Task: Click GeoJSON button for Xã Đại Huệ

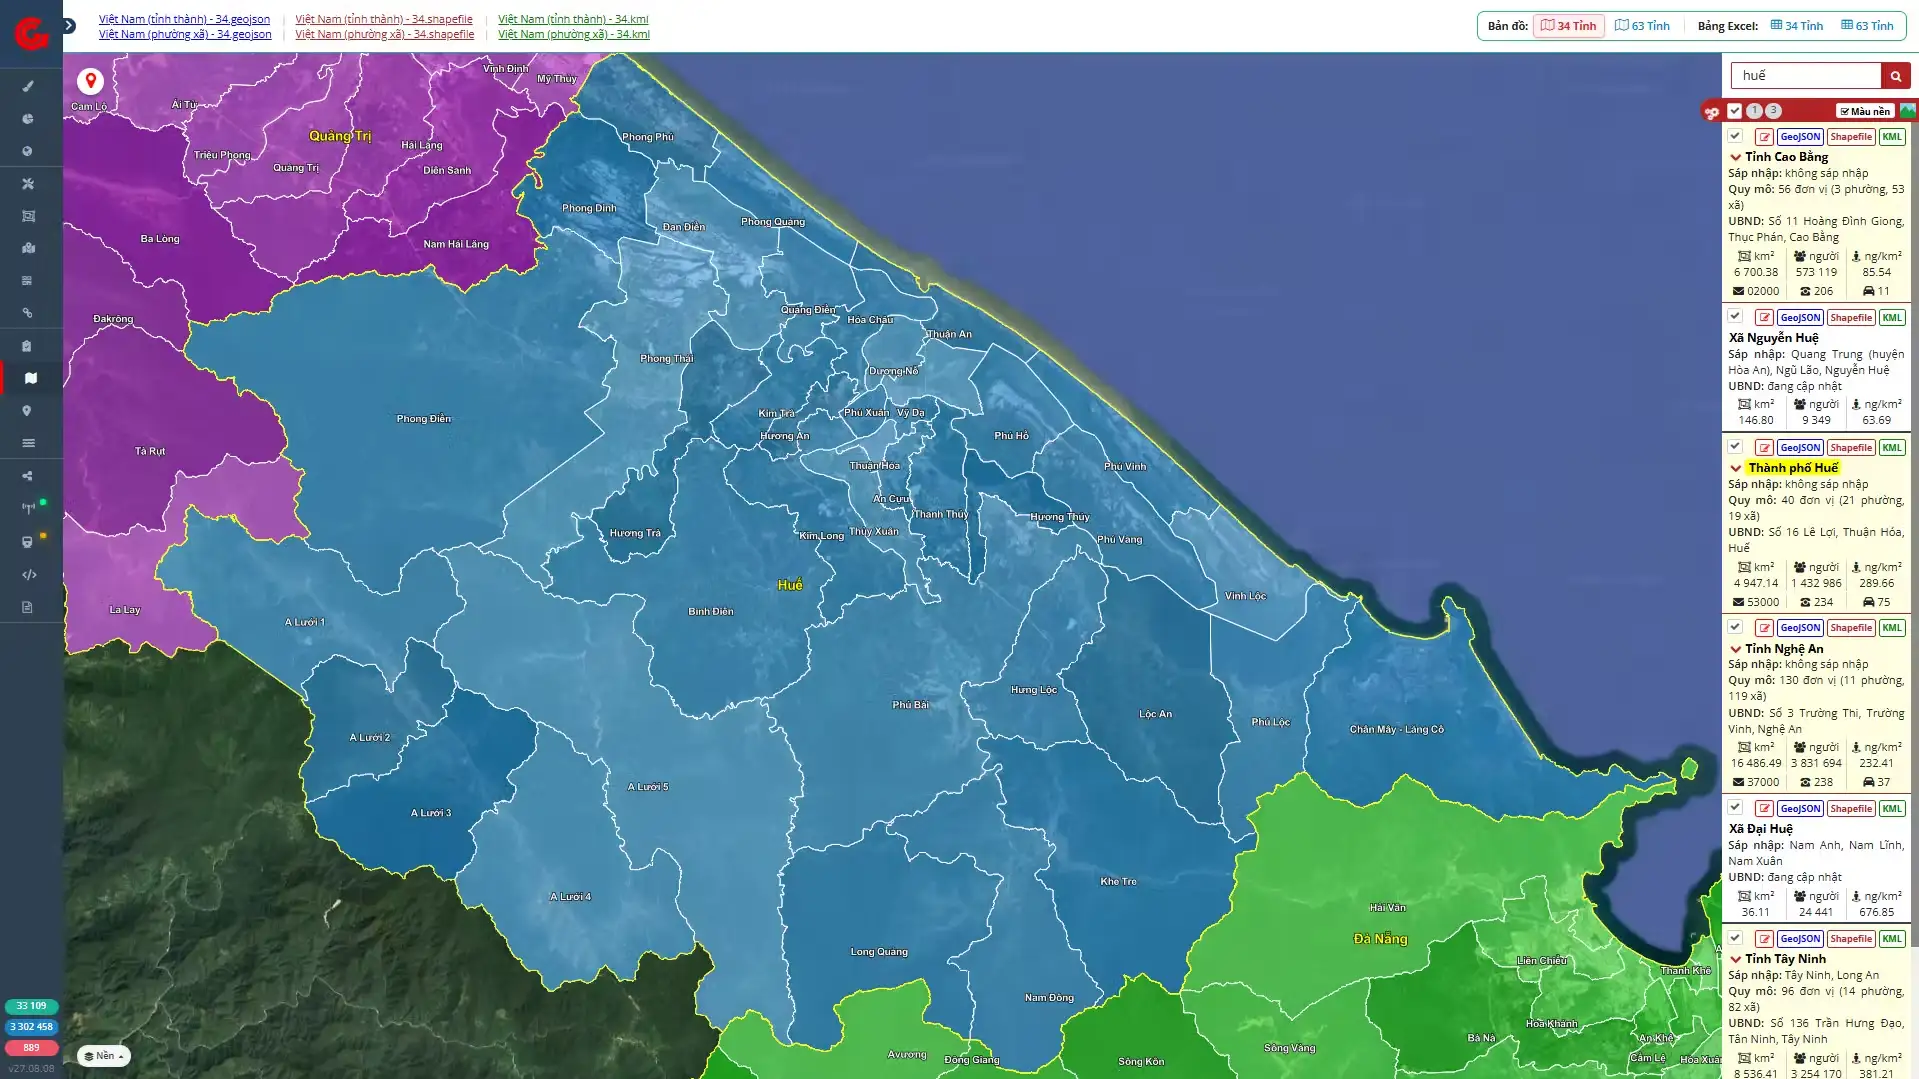Action: click(1800, 809)
